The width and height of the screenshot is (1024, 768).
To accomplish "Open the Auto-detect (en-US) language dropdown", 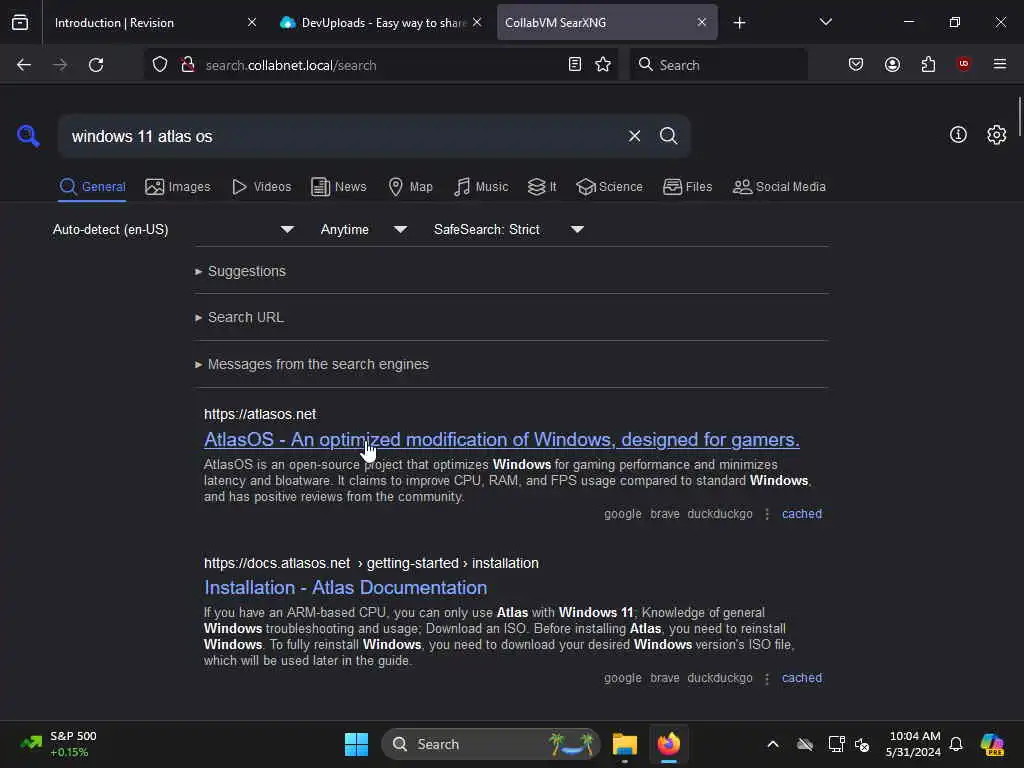I will coord(173,229).
